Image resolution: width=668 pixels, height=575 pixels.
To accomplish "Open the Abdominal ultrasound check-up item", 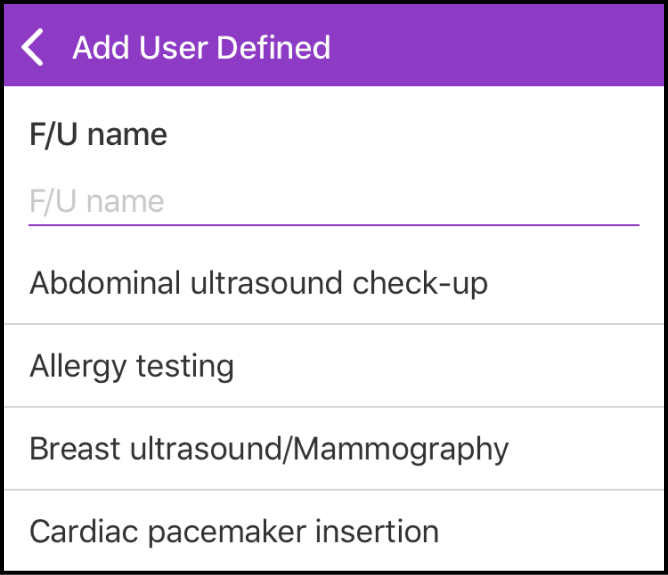I will tap(333, 283).
